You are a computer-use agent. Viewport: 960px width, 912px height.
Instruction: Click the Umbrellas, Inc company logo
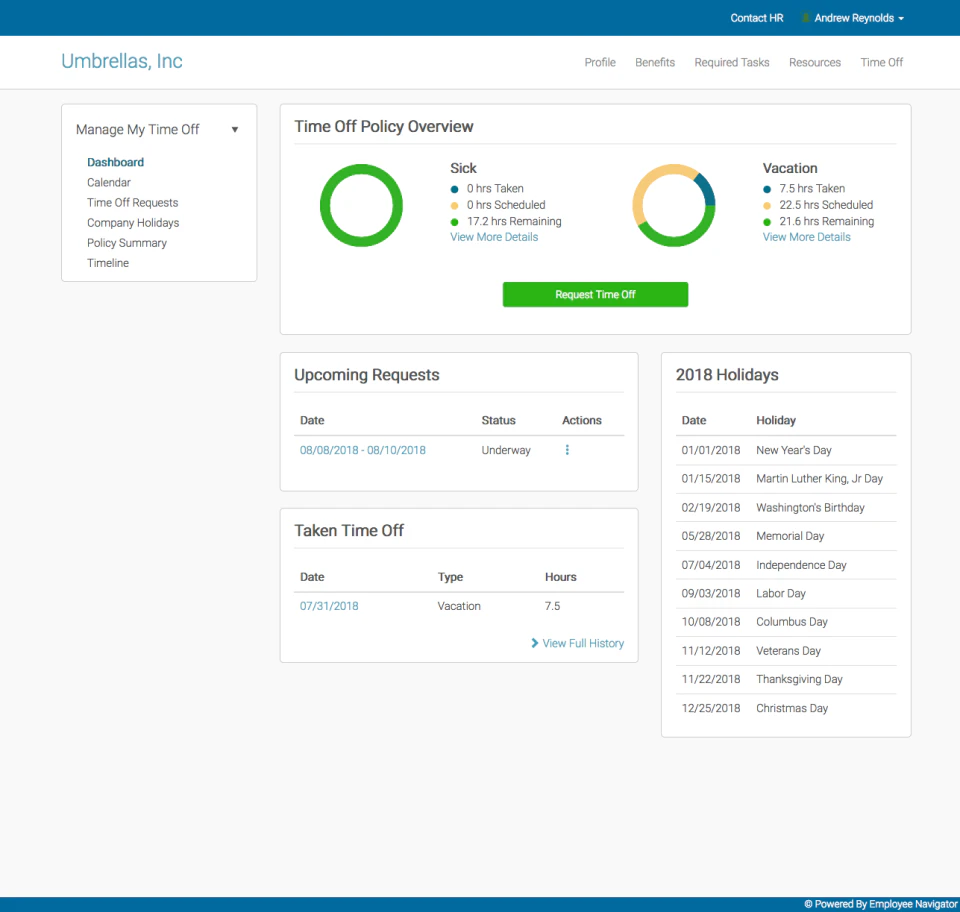[x=121, y=61]
